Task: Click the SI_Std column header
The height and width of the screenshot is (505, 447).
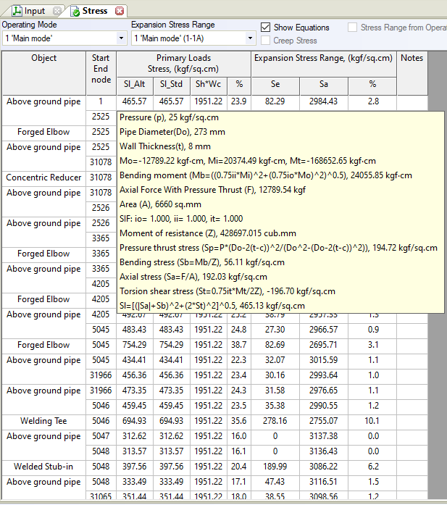Action: point(171,86)
